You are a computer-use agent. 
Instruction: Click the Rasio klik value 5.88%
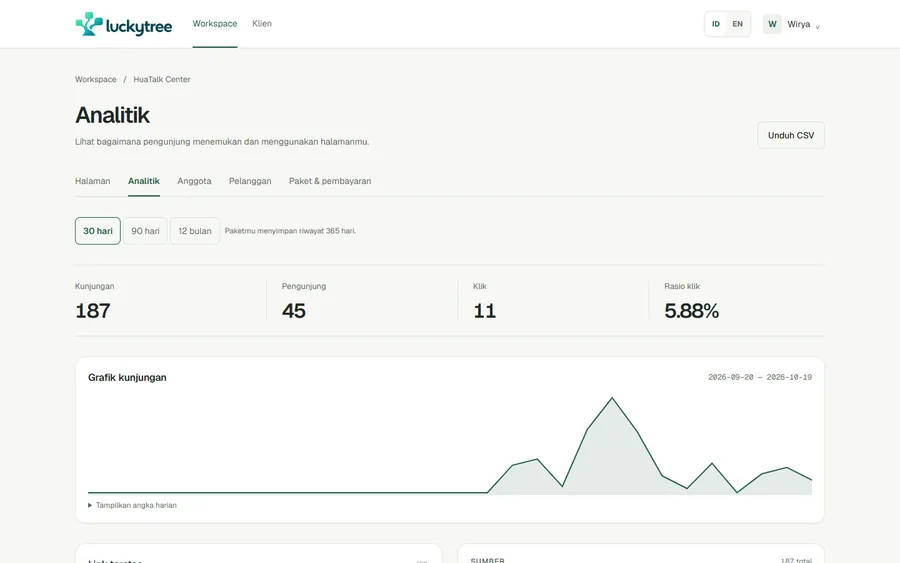(692, 310)
